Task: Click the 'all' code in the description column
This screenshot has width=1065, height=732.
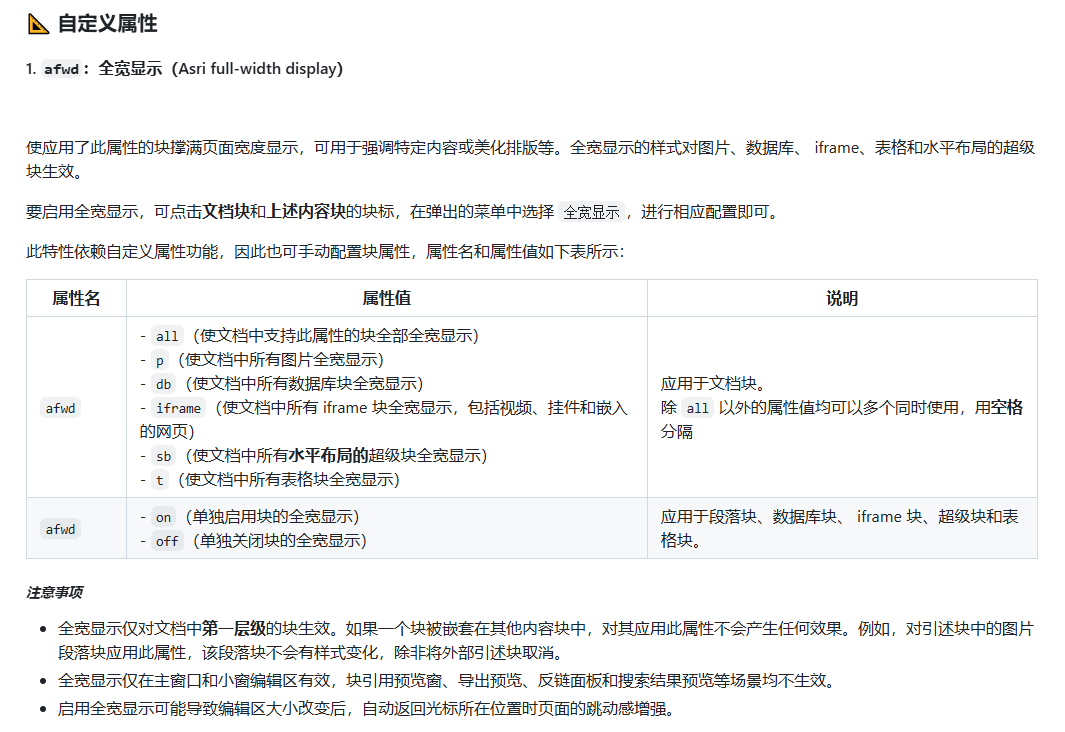Action: coord(698,408)
